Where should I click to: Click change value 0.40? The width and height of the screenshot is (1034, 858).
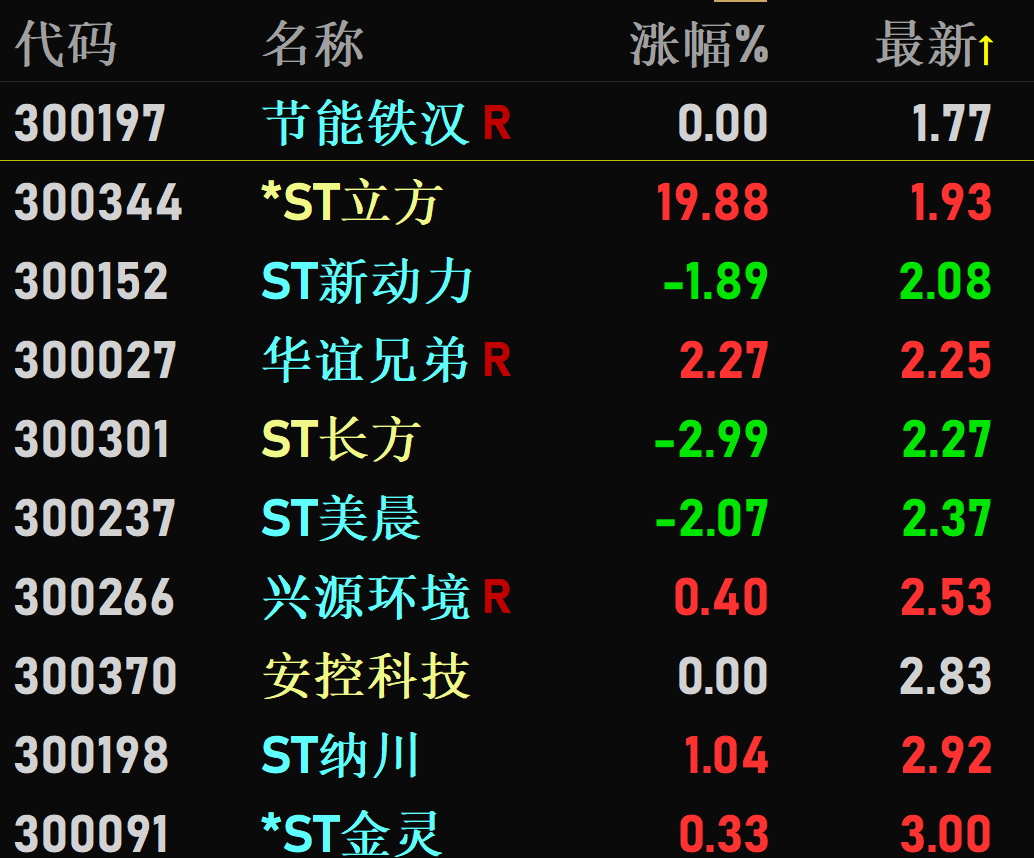point(721,597)
